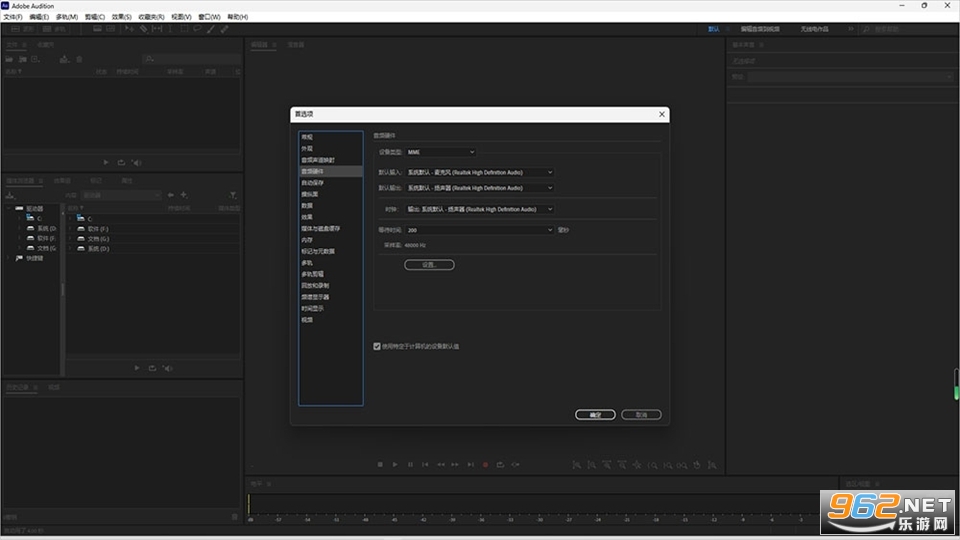960x540 pixels.
Task: Toggle Auto-Play in Media Browser preview controls
Action: tap(167, 368)
